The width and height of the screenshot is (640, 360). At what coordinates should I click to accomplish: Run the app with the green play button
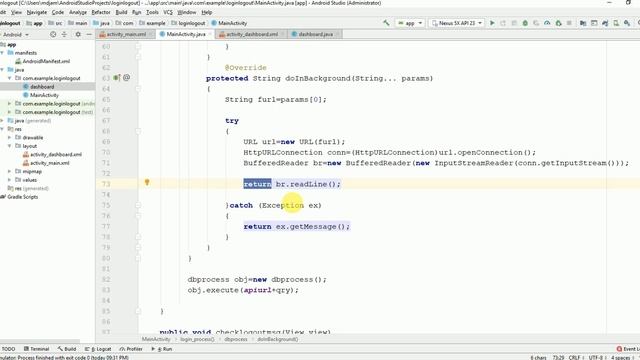point(492,23)
